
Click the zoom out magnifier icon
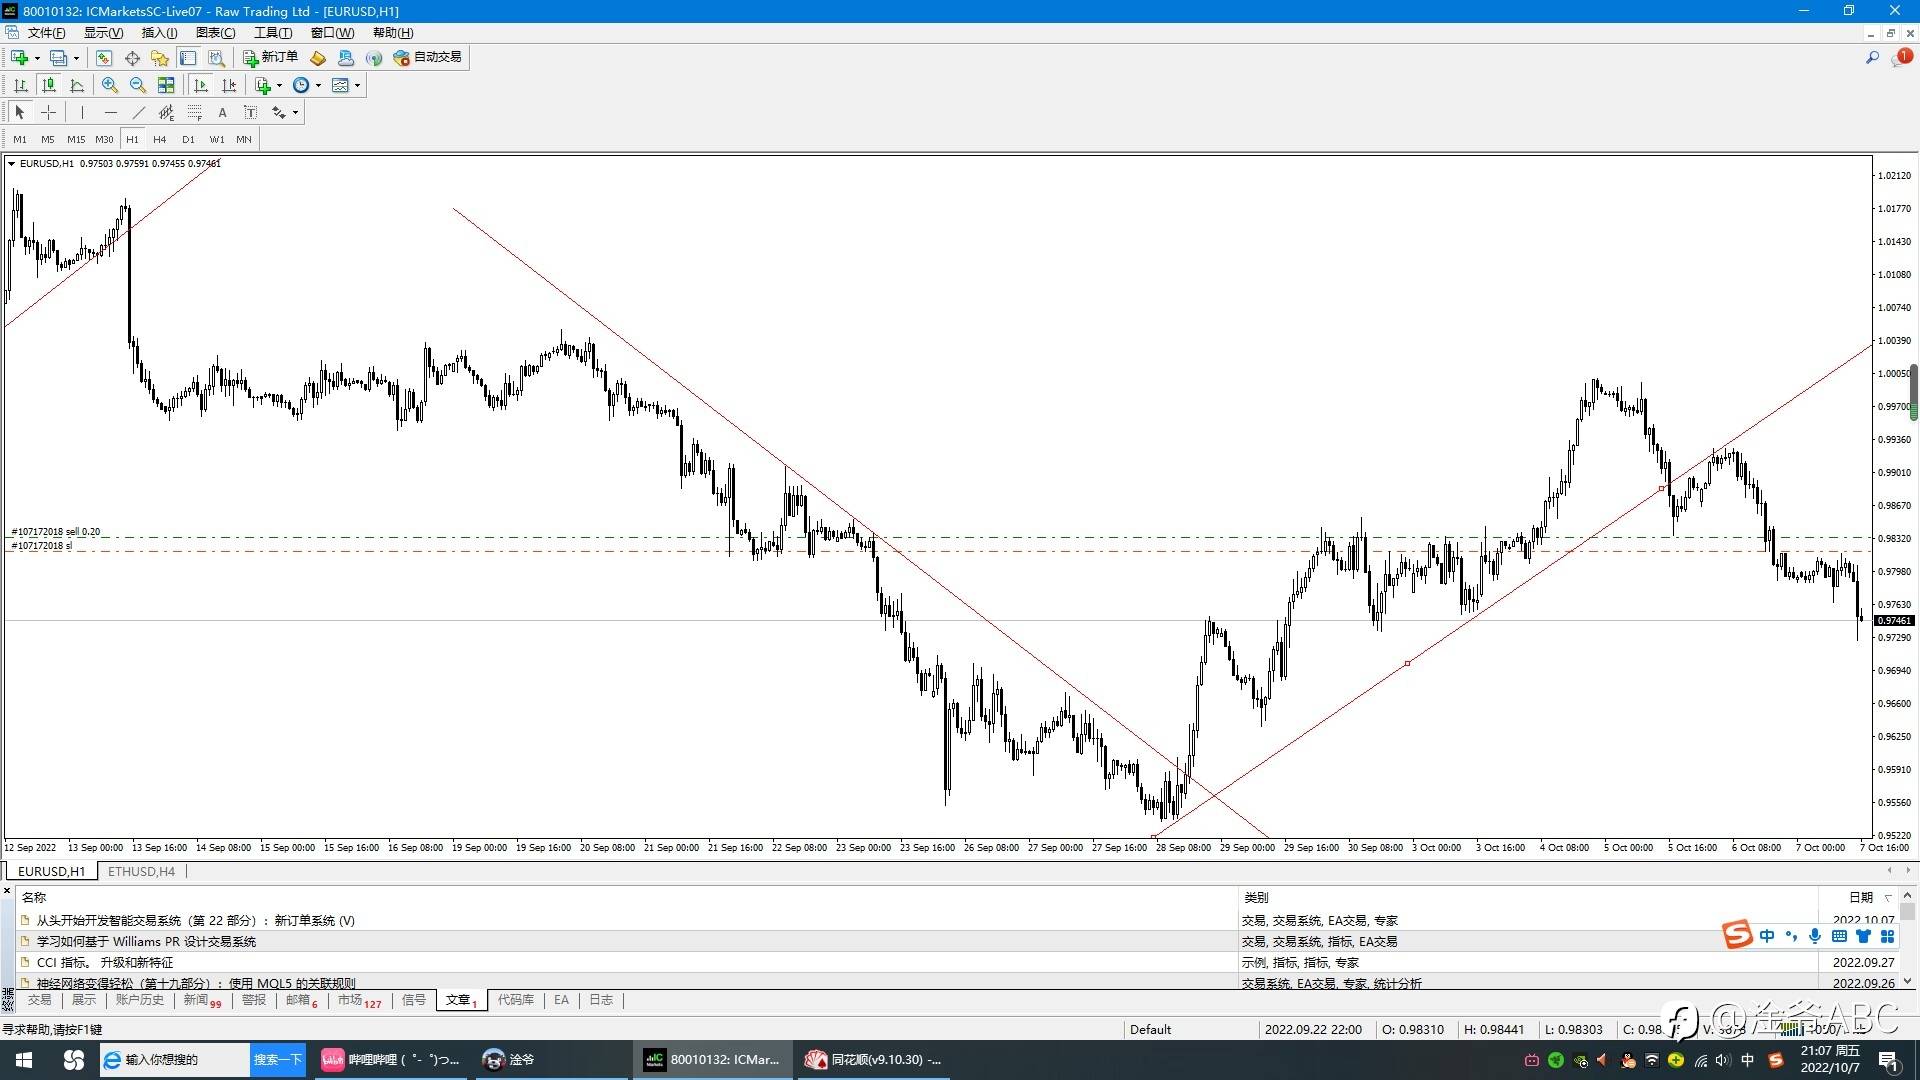(x=138, y=86)
